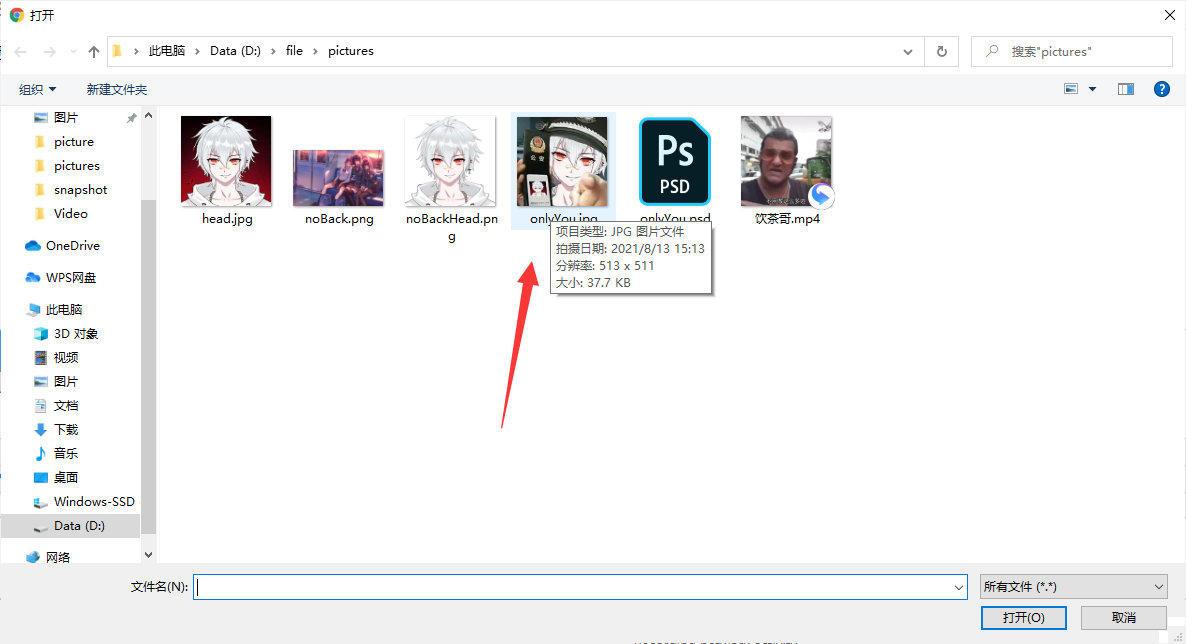The height and width of the screenshot is (644, 1186).
Task: Open OneDrive in the sidebar
Action: 72,245
